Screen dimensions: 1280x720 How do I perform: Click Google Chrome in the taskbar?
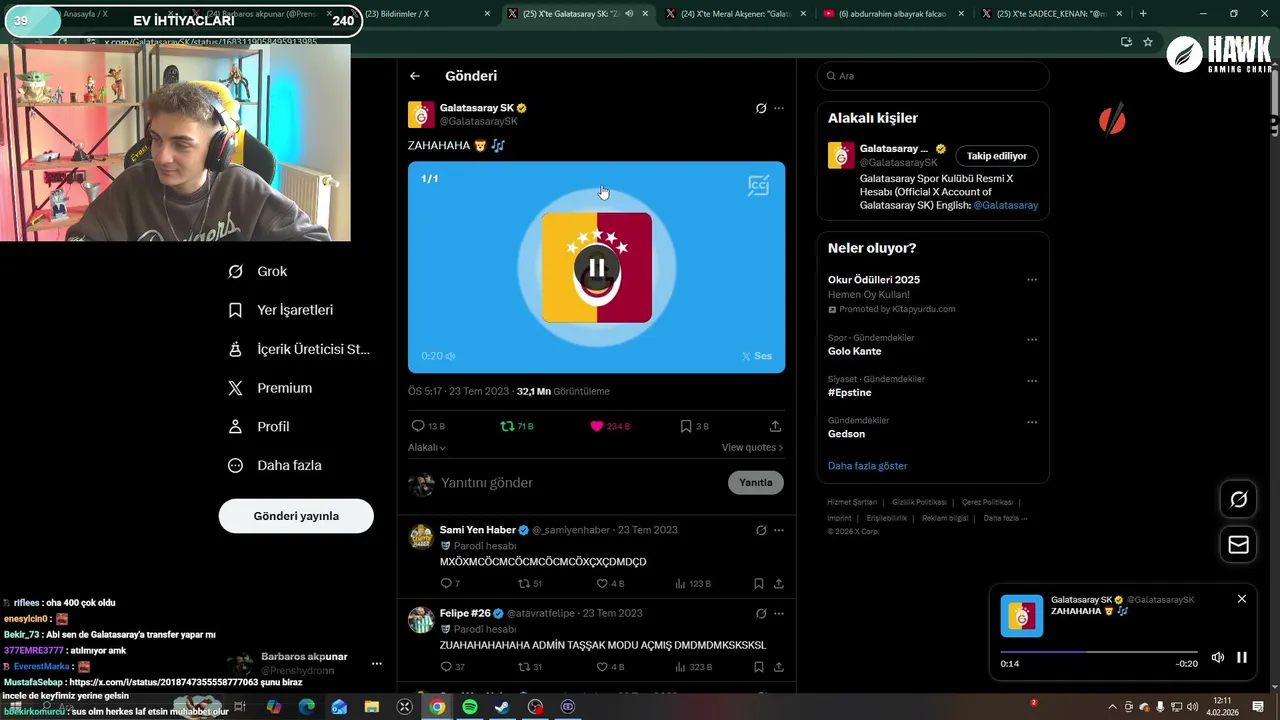[437, 707]
